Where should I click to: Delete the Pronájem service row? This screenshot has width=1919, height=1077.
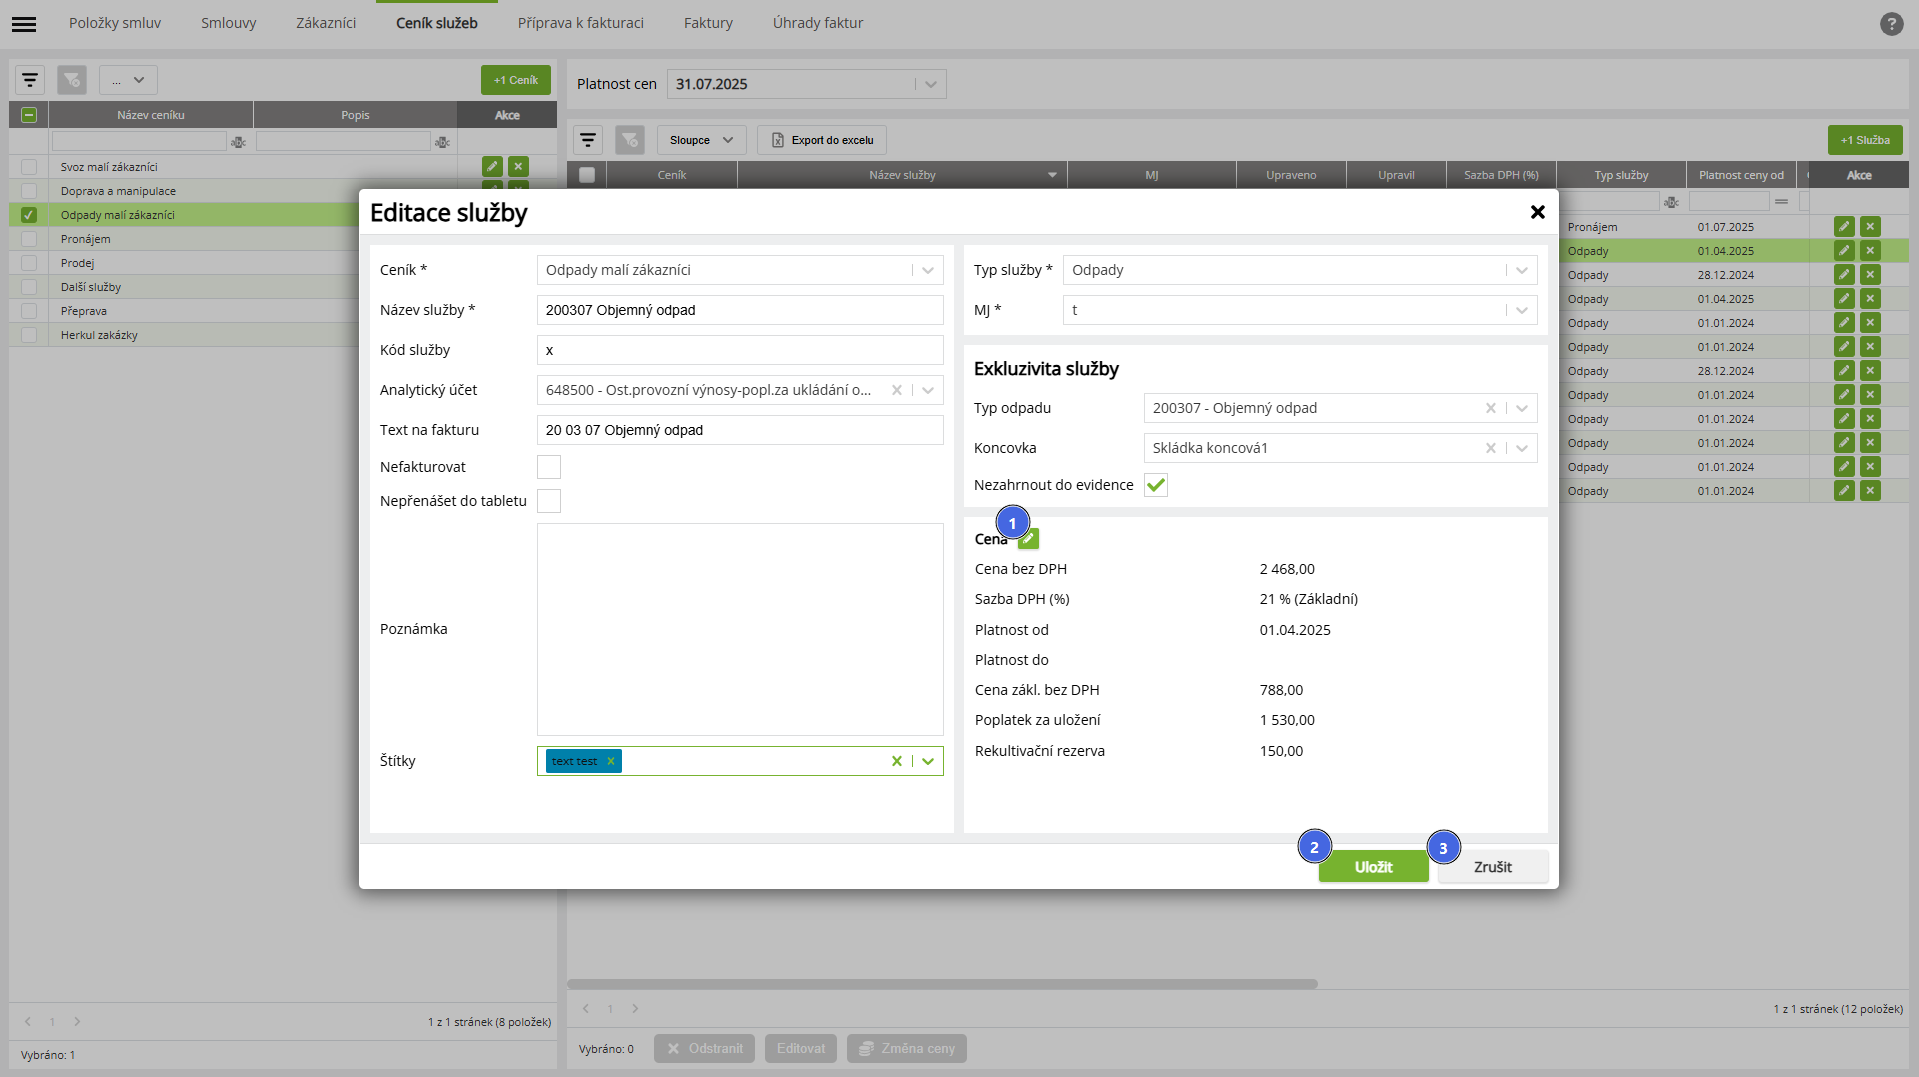point(1870,227)
